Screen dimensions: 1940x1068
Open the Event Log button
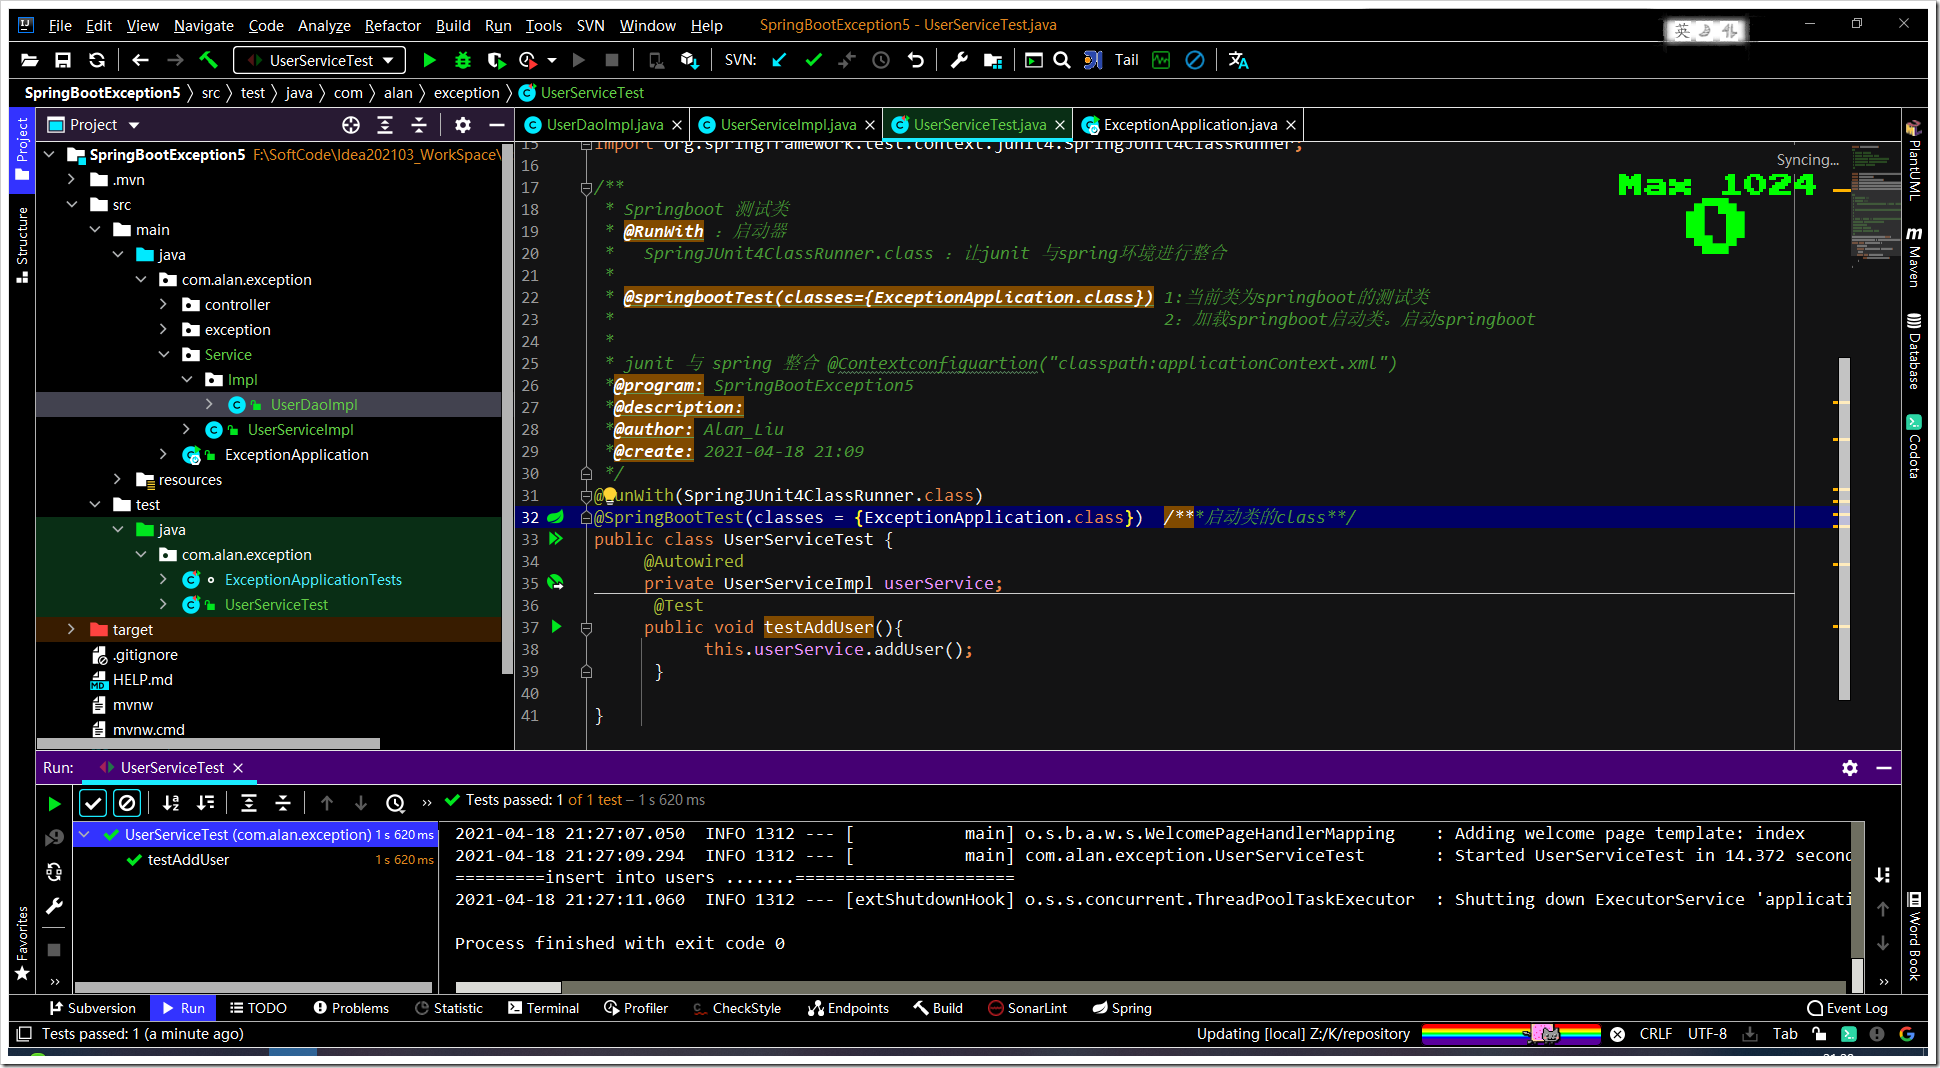(x=1847, y=1008)
